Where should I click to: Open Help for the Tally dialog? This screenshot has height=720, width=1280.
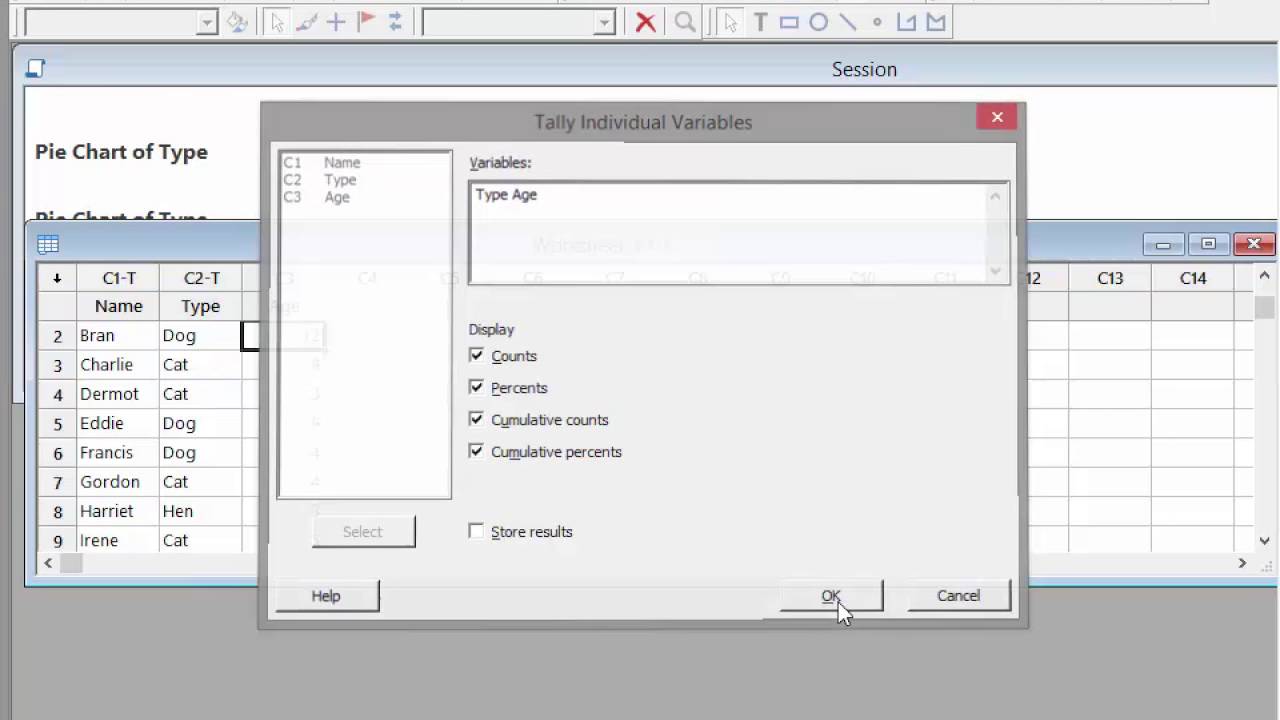click(326, 596)
